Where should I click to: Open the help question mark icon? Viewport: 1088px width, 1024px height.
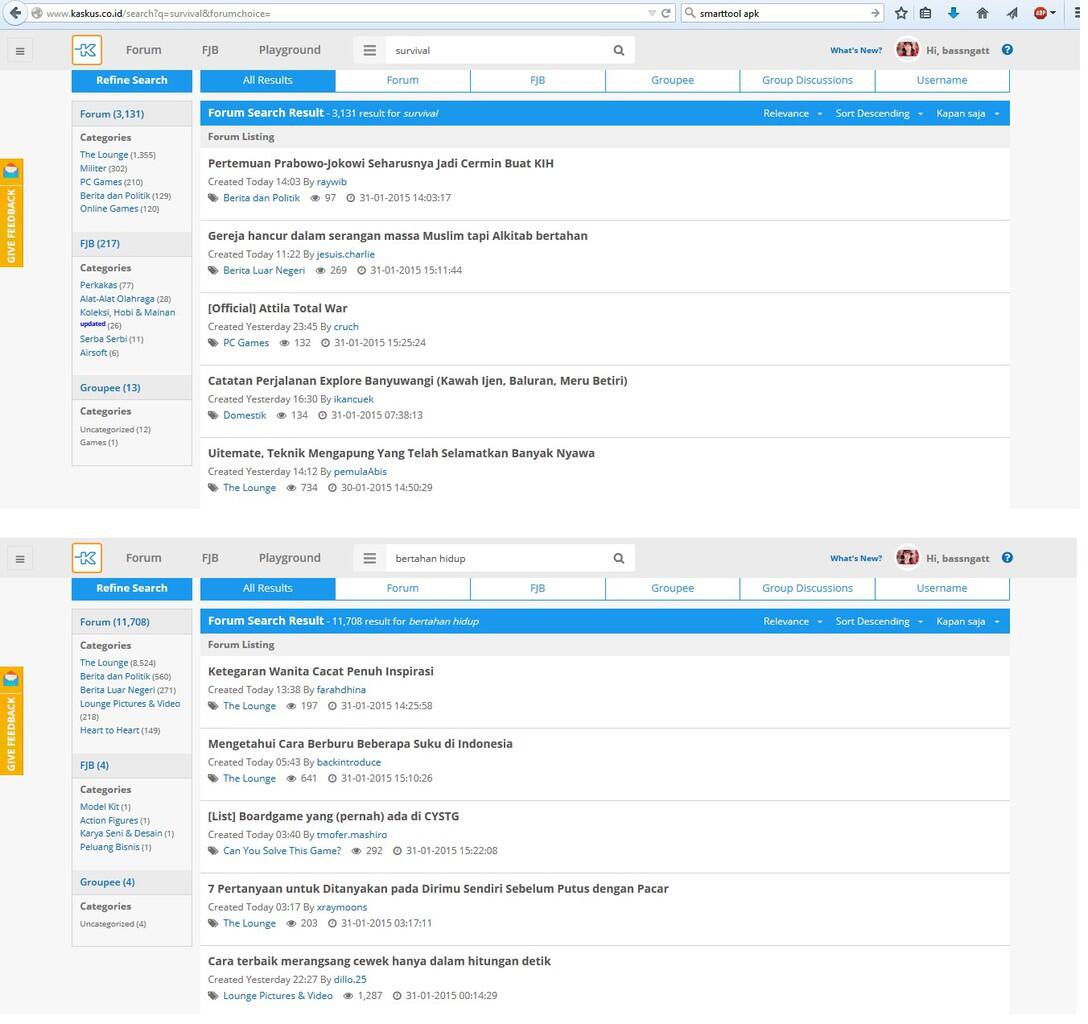click(x=1007, y=50)
